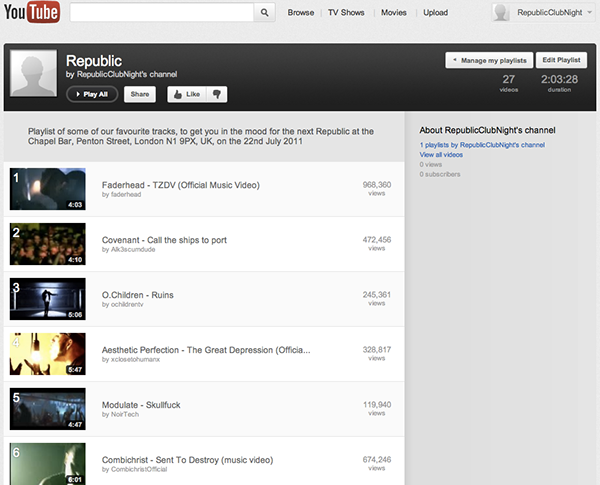This screenshot has height=485, width=600.
Task: Open the RepublicClubNight's channel link under the title
Action: coord(127,74)
